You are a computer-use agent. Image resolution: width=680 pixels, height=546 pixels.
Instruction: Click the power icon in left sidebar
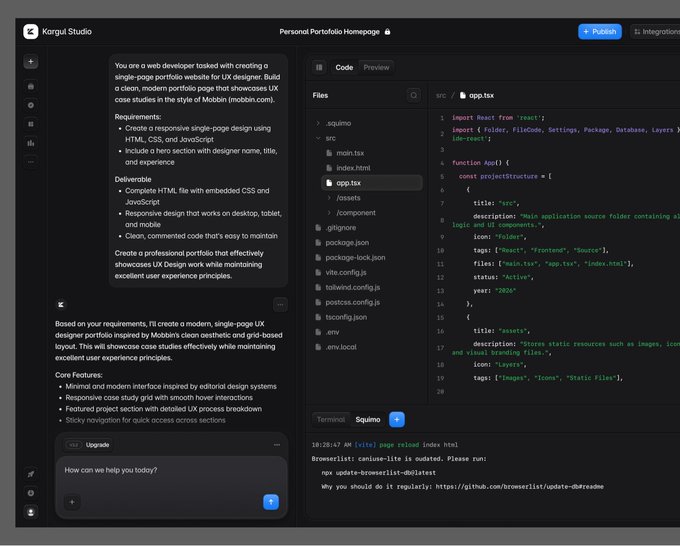[x=31, y=493]
